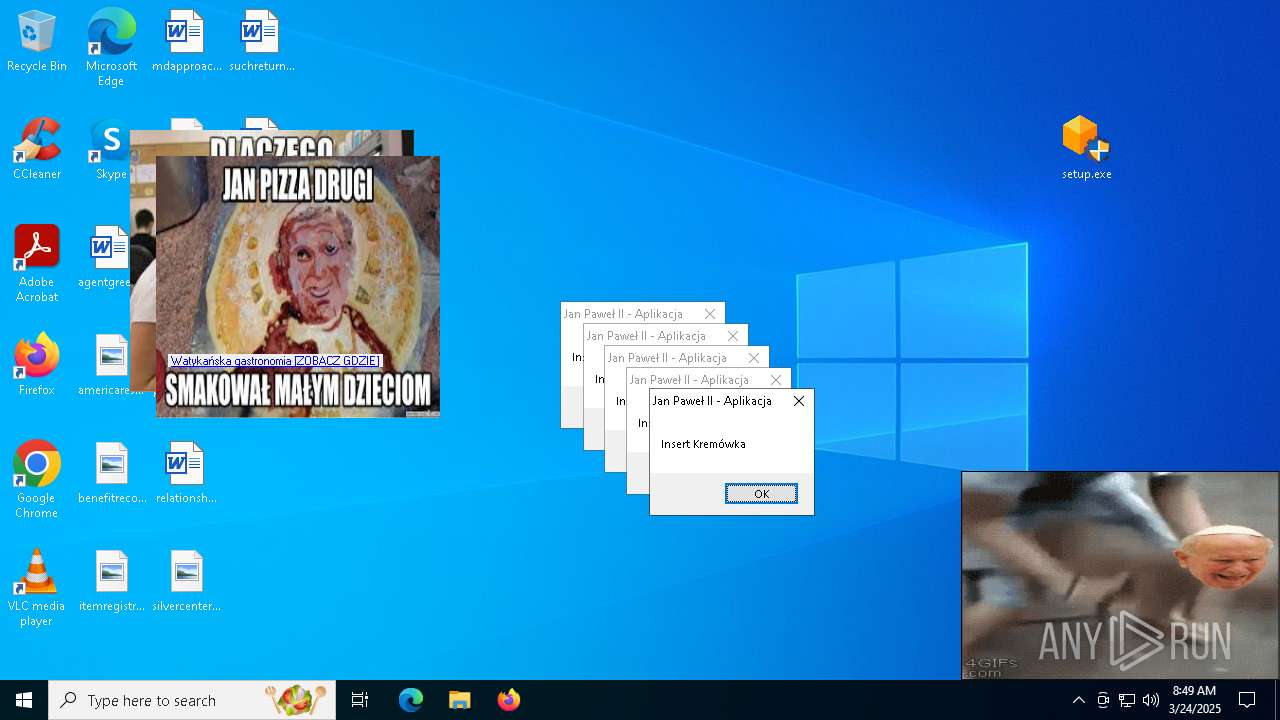Select the mdapproac... Word document icon

click(186, 42)
